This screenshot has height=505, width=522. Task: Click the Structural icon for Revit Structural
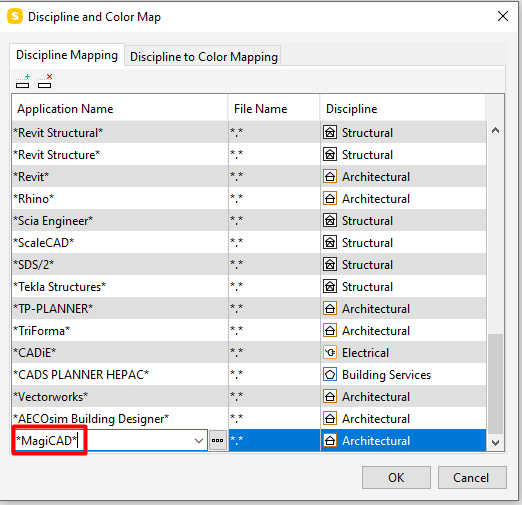330,132
